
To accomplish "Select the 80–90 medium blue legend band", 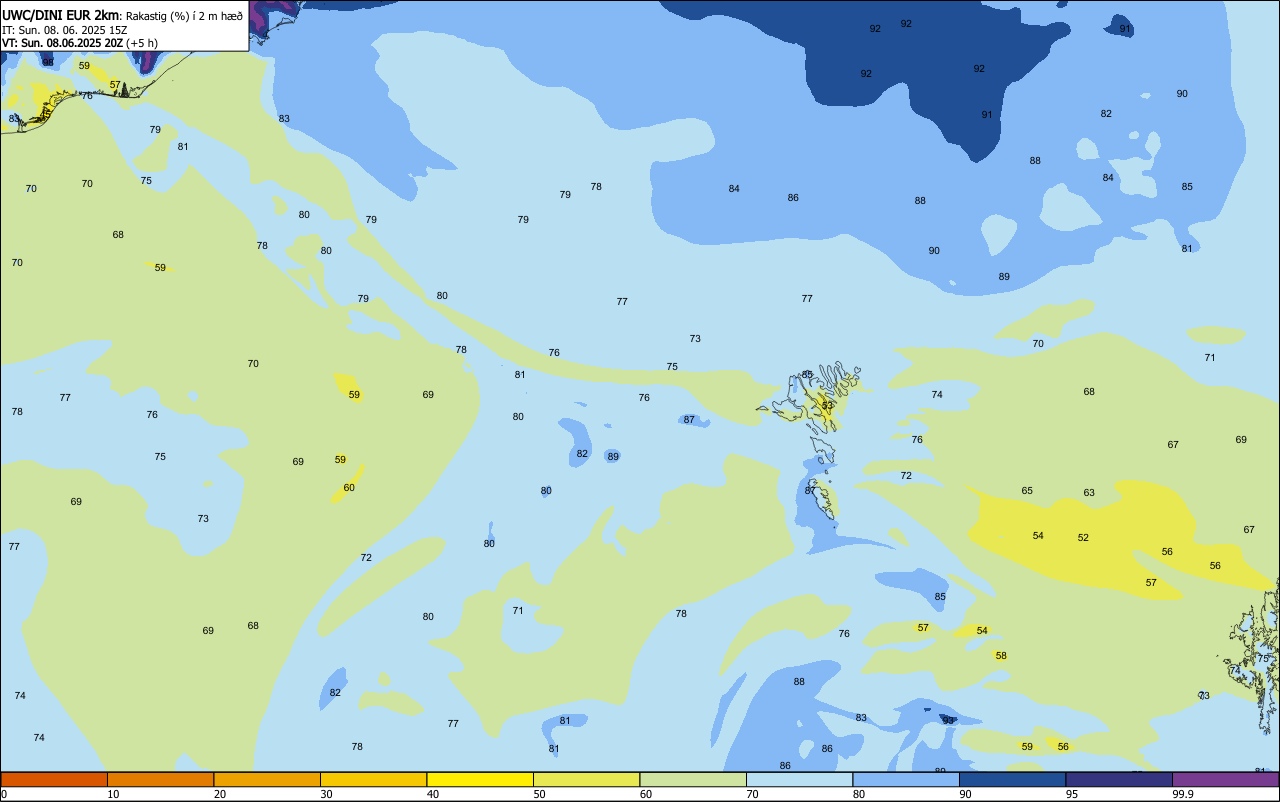I will tap(906, 779).
